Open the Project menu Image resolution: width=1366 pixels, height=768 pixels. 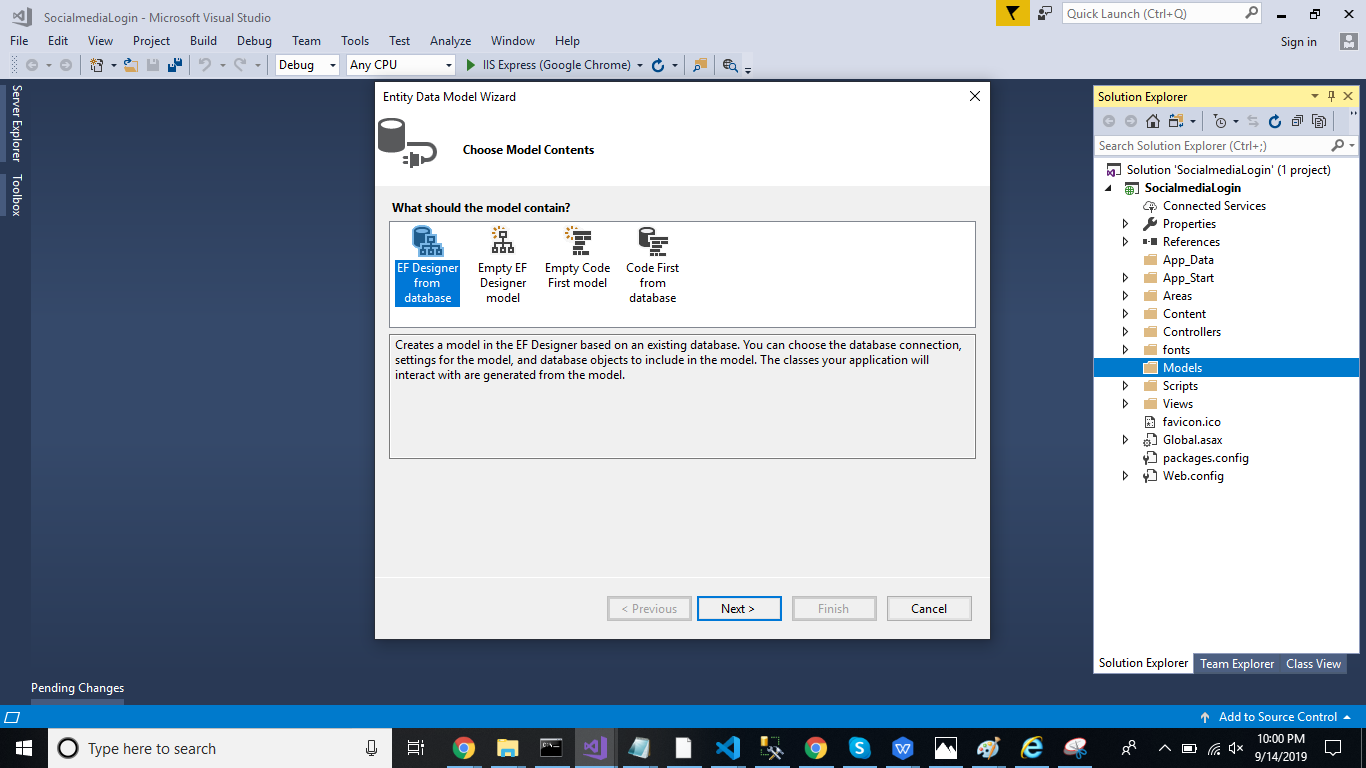[x=152, y=41]
